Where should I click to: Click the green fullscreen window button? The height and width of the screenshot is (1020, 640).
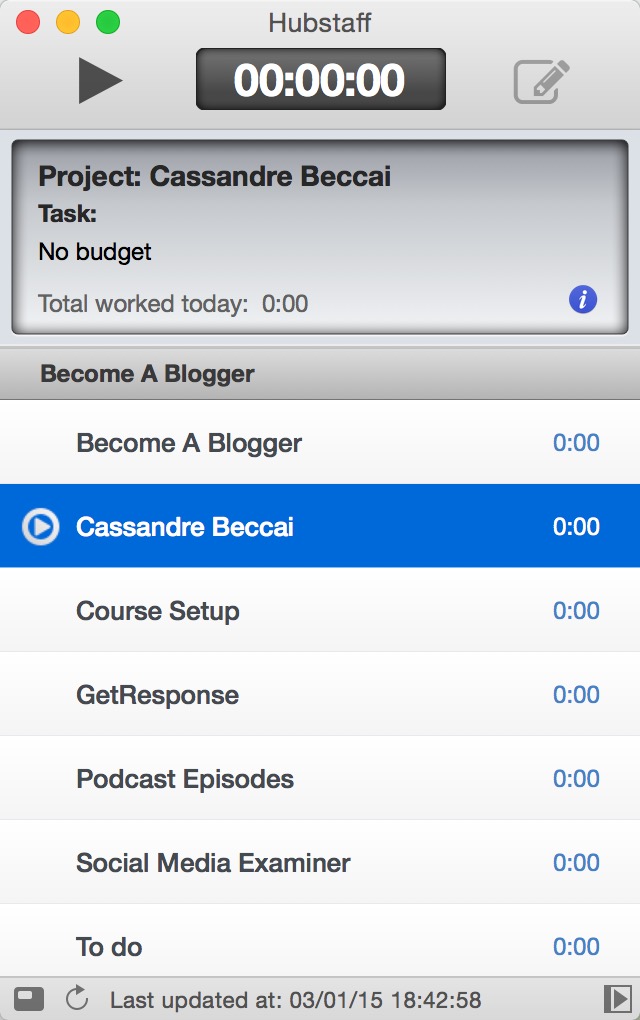108,22
